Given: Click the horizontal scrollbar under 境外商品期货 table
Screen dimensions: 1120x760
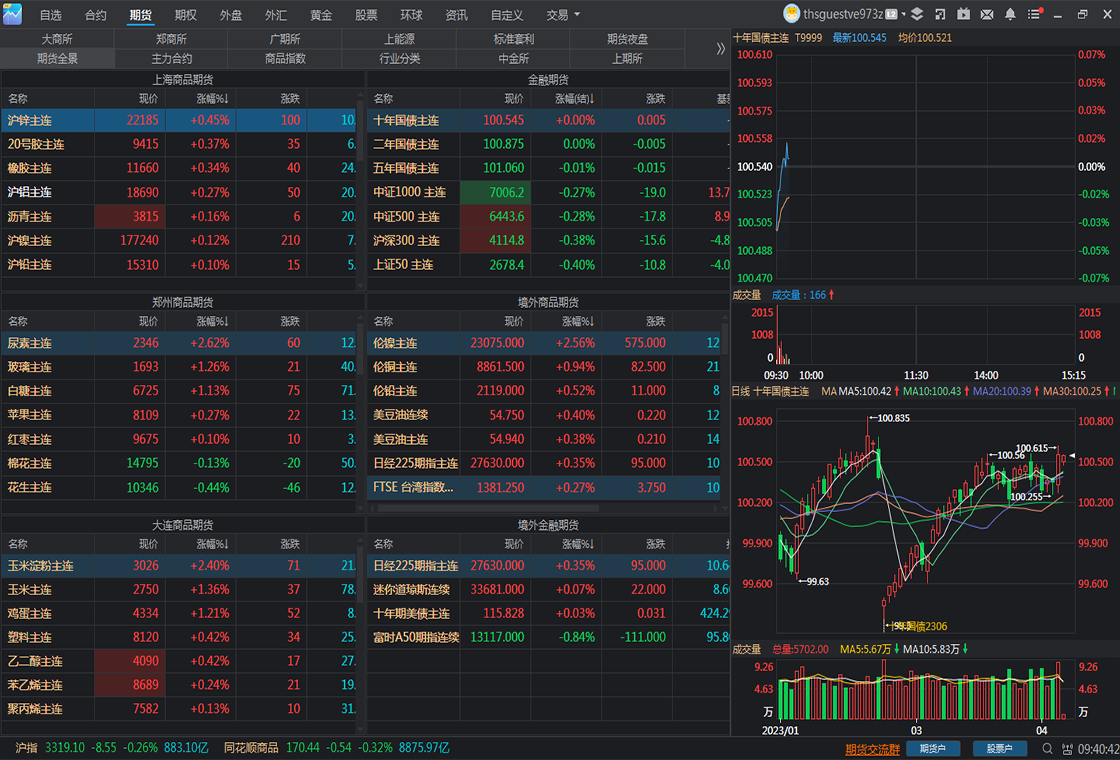Looking at the screenshot, I should click(x=544, y=508).
